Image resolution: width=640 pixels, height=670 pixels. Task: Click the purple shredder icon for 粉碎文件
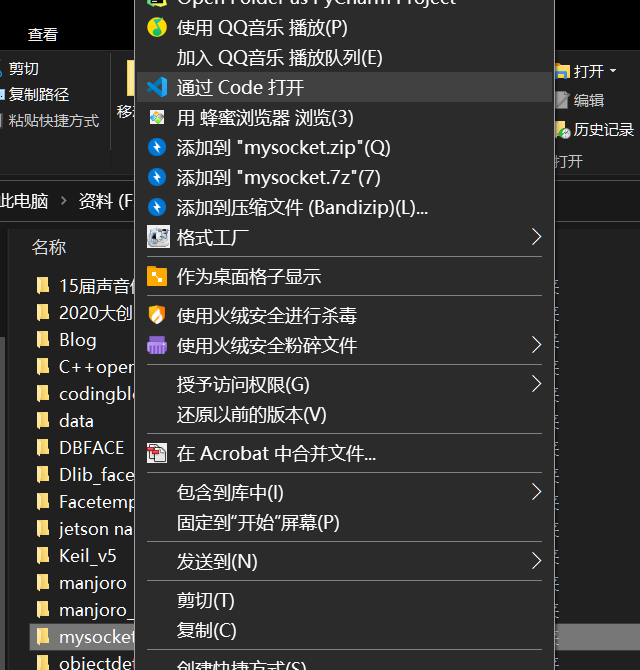tap(157, 345)
